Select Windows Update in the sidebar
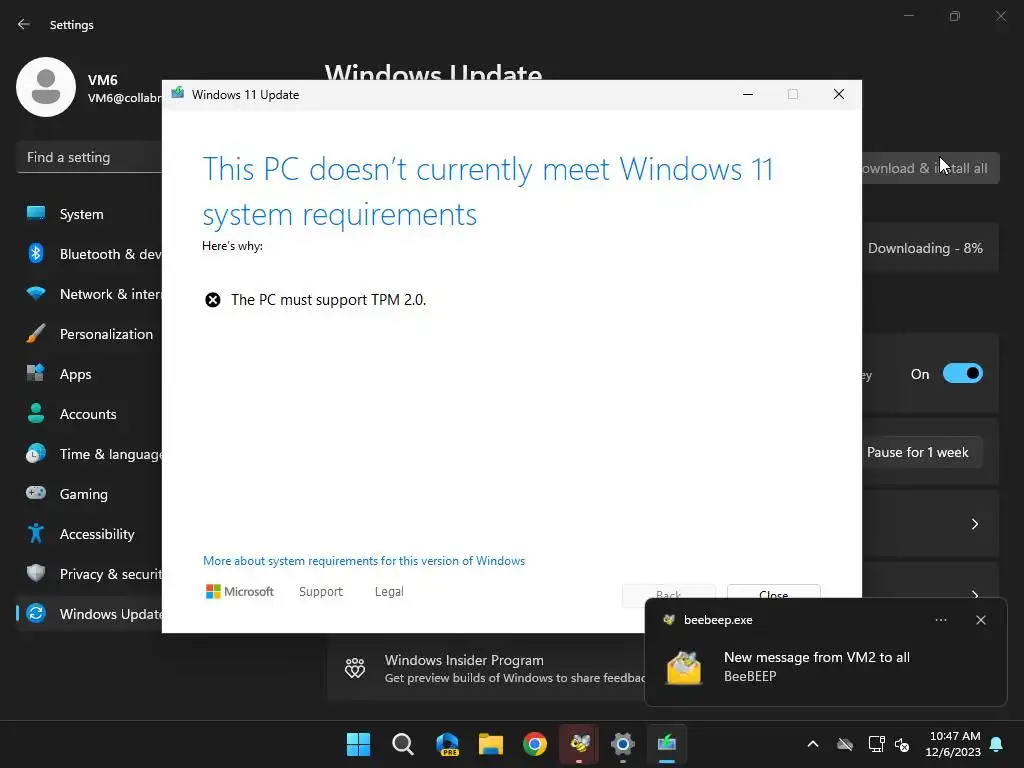This screenshot has width=1024, height=768. point(89,613)
